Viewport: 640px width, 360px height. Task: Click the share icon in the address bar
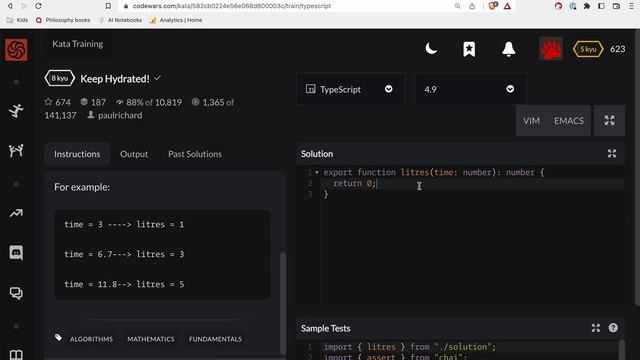(x=472, y=6)
